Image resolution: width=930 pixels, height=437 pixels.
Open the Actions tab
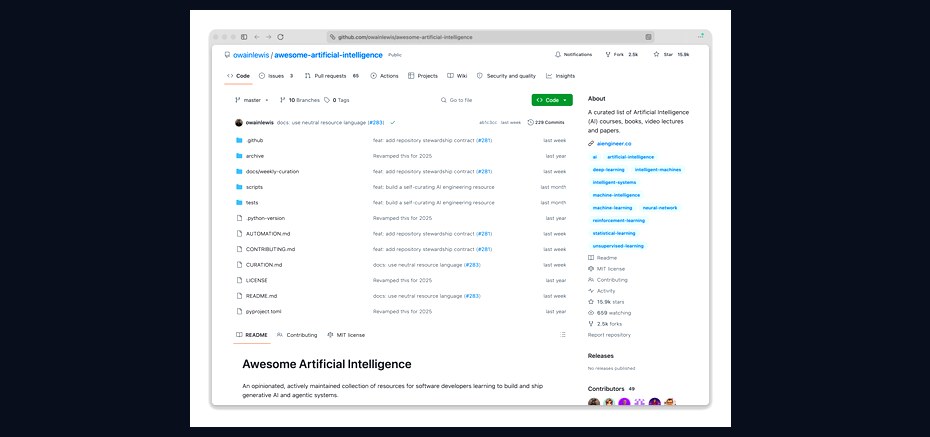[384, 76]
